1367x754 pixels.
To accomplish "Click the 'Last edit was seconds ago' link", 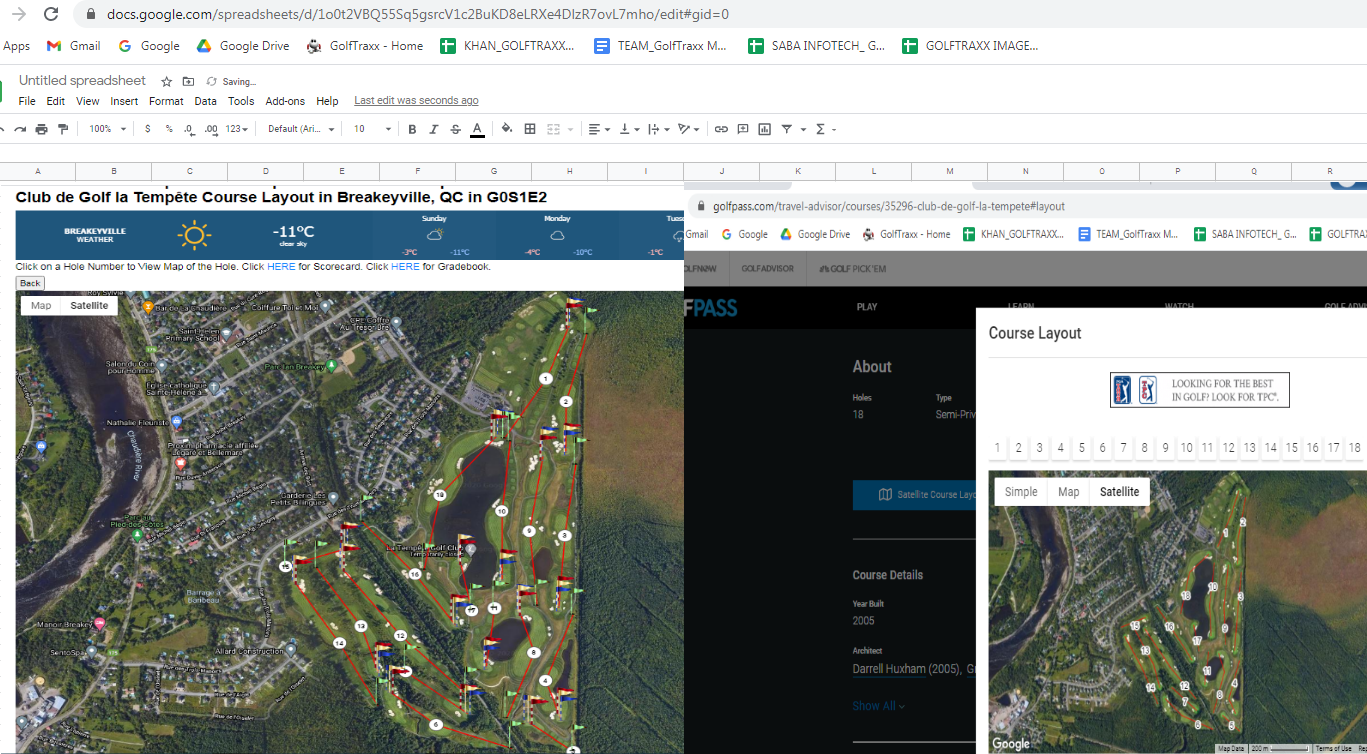I will pos(416,101).
